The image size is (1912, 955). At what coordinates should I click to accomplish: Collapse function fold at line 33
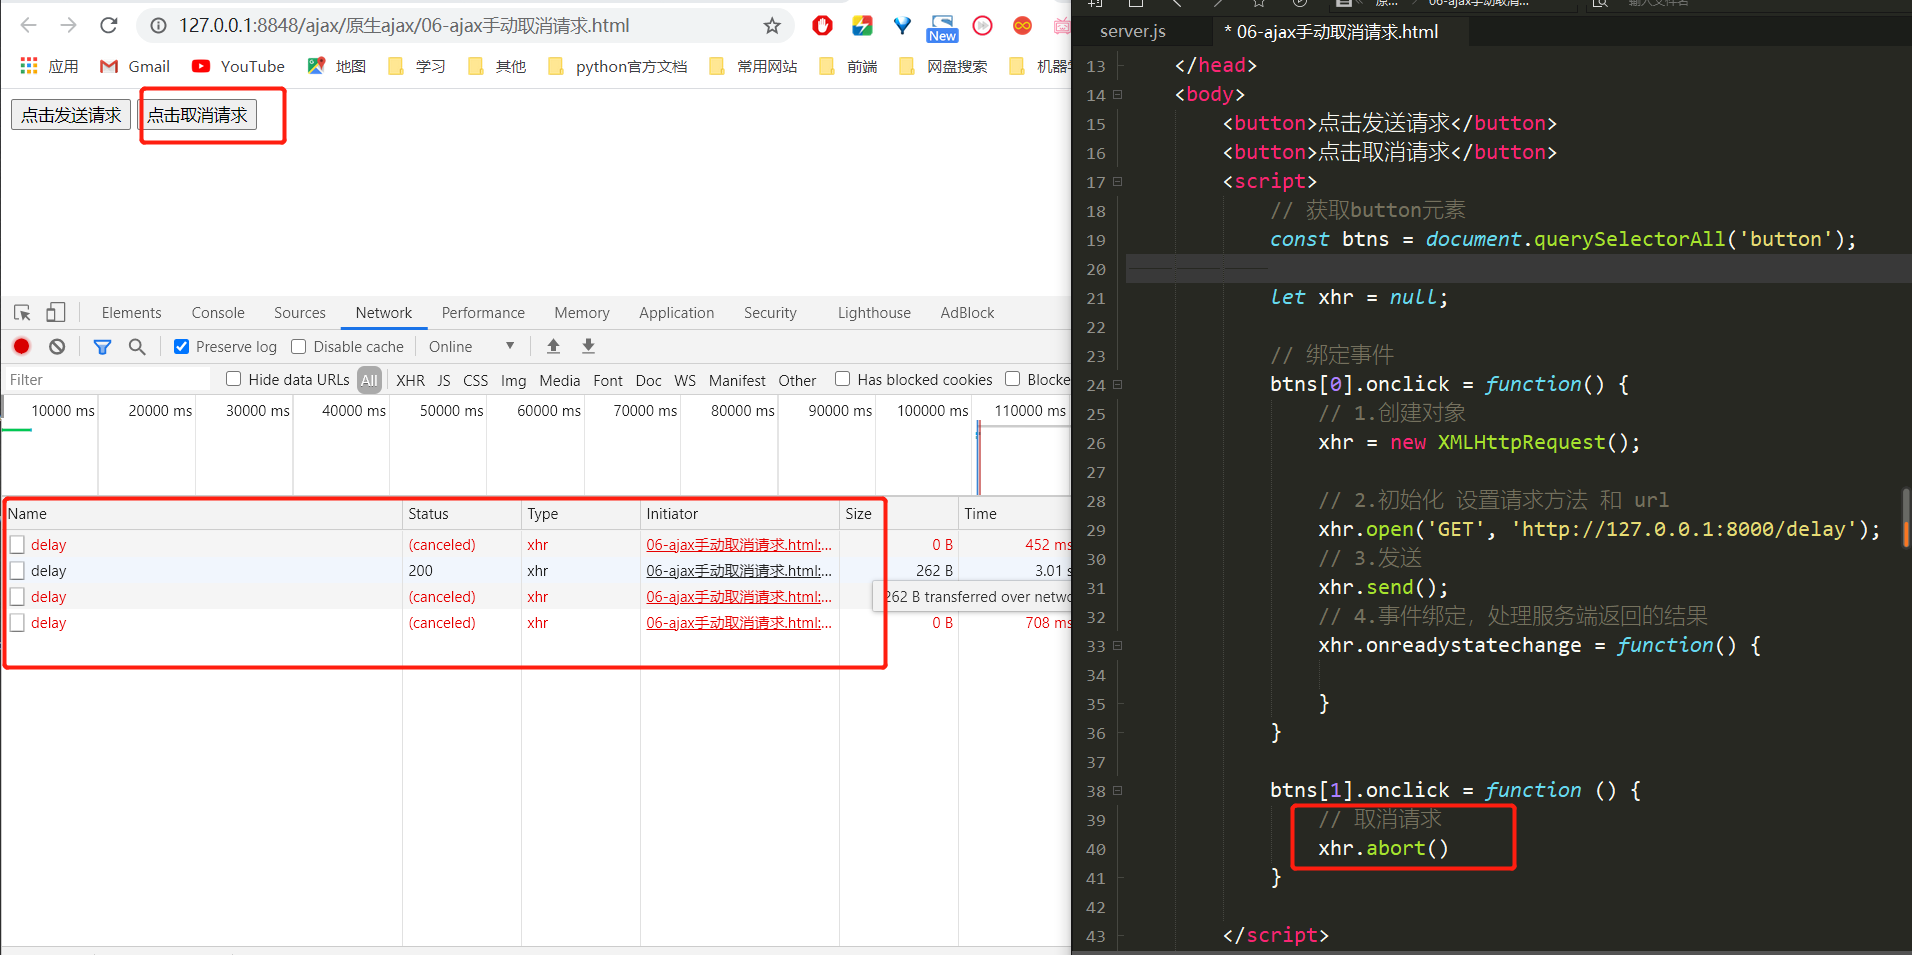pyautogui.click(x=1118, y=645)
